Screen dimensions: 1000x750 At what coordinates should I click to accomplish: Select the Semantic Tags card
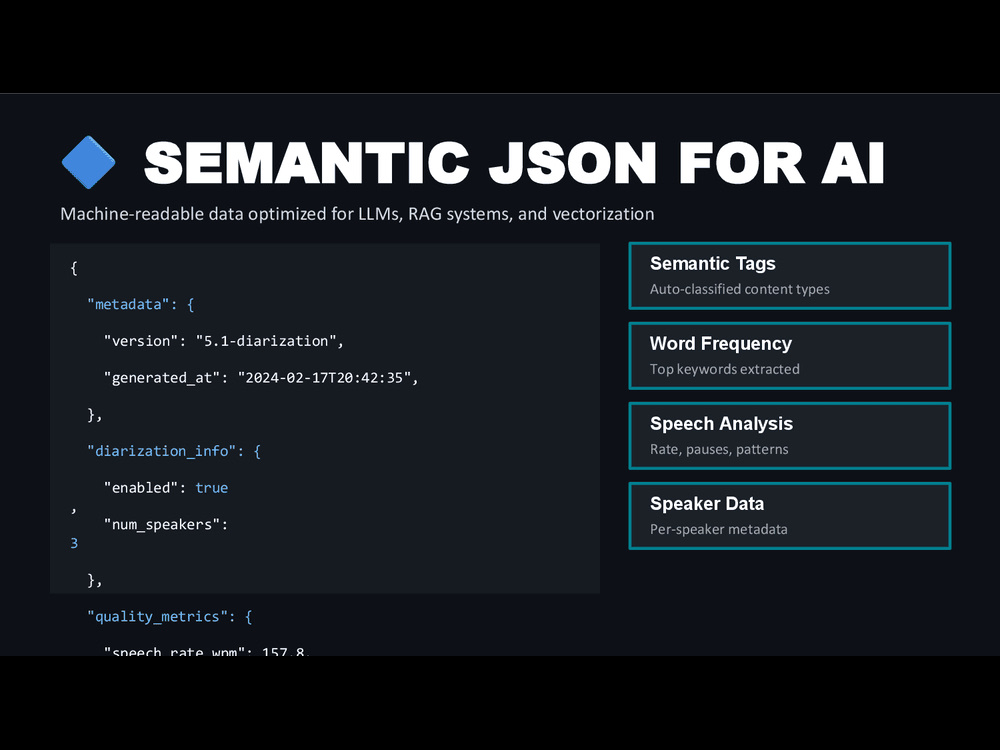[790, 276]
